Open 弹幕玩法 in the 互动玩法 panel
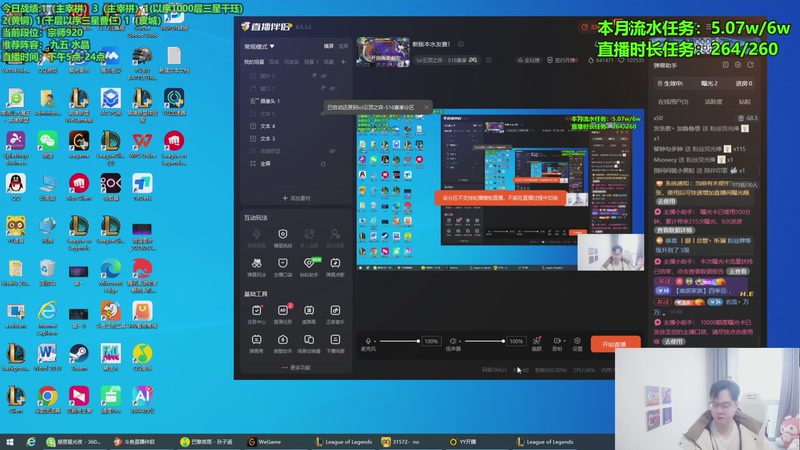 click(256, 266)
